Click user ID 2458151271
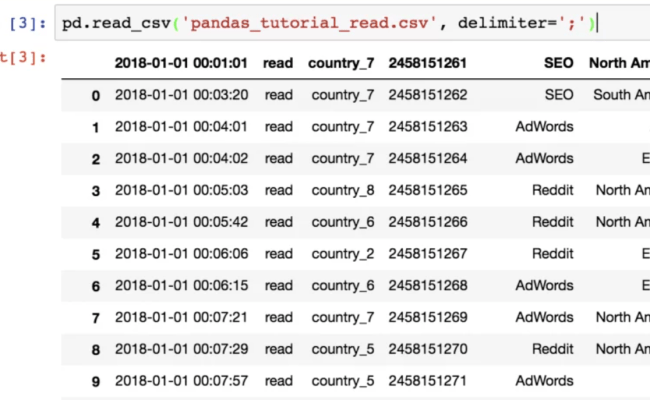Viewport: 650px width, 400px height. coord(428,381)
